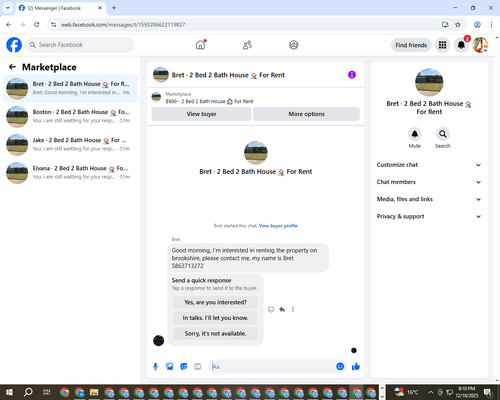Open Eivana 2 Bed 2 Bath conversation

click(70, 173)
